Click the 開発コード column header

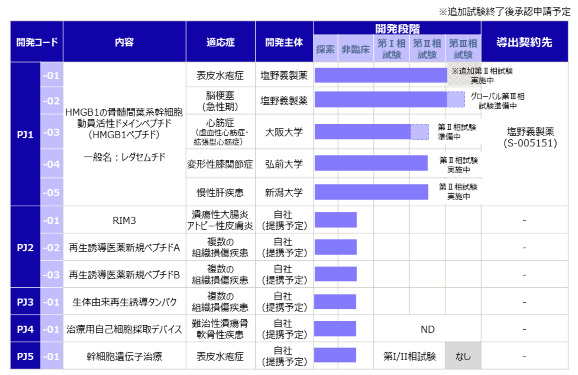[37, 42]
